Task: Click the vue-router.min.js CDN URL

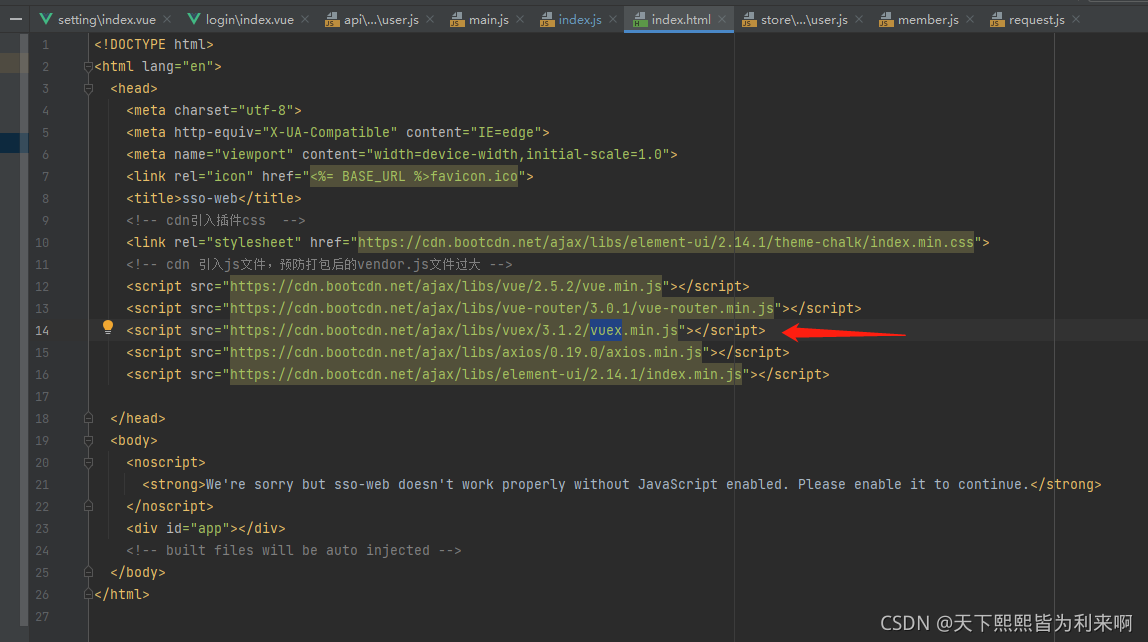Action: [x=502, y=308]
